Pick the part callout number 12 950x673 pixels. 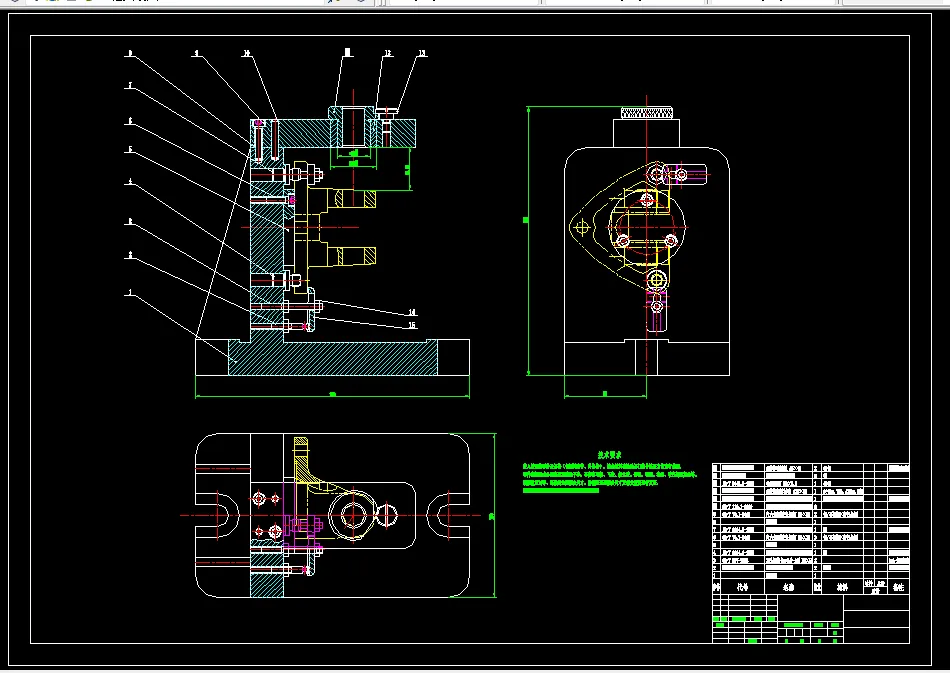point(388,53)
